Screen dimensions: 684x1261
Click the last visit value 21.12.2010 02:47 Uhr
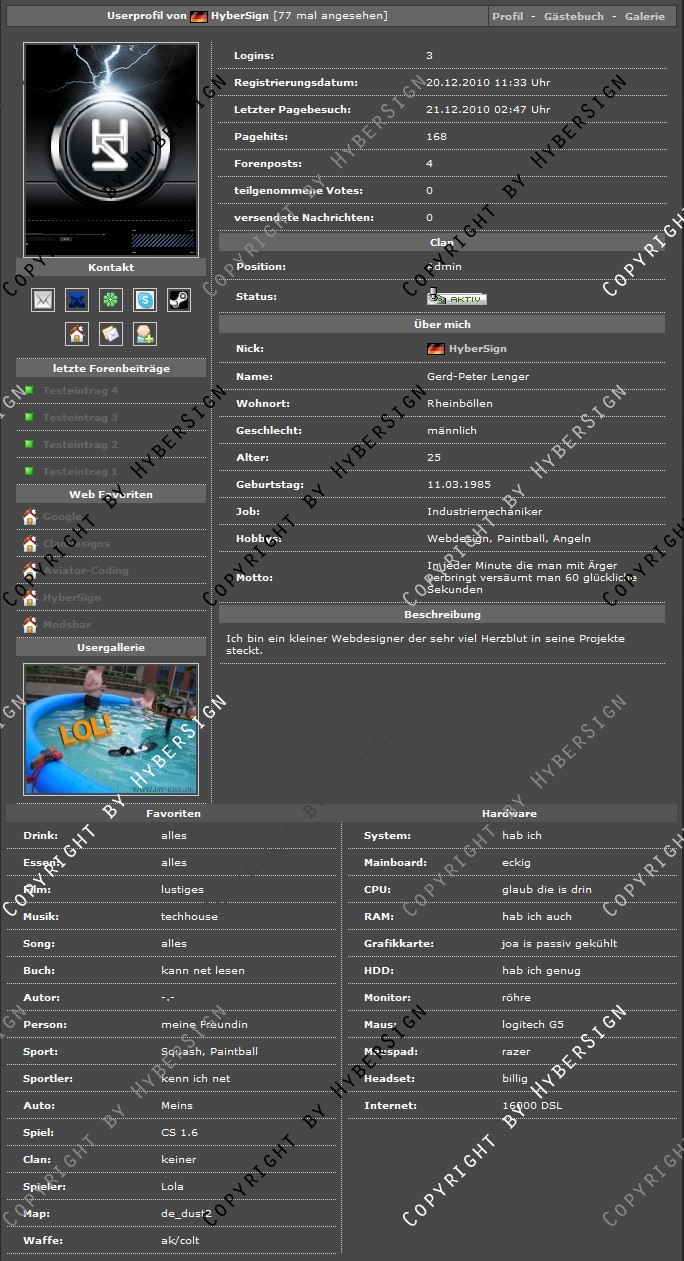488,110
